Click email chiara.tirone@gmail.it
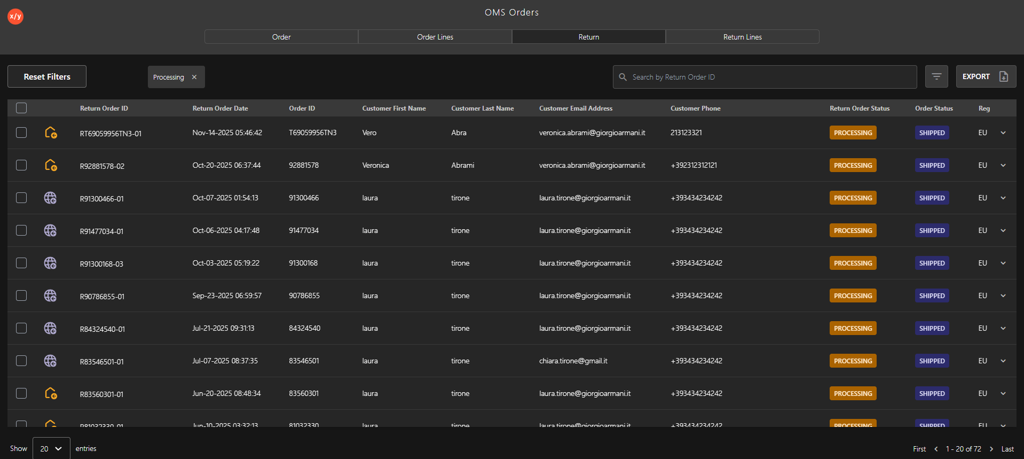This screenshot has height=459, width=1024. click(x=575, y=360)
